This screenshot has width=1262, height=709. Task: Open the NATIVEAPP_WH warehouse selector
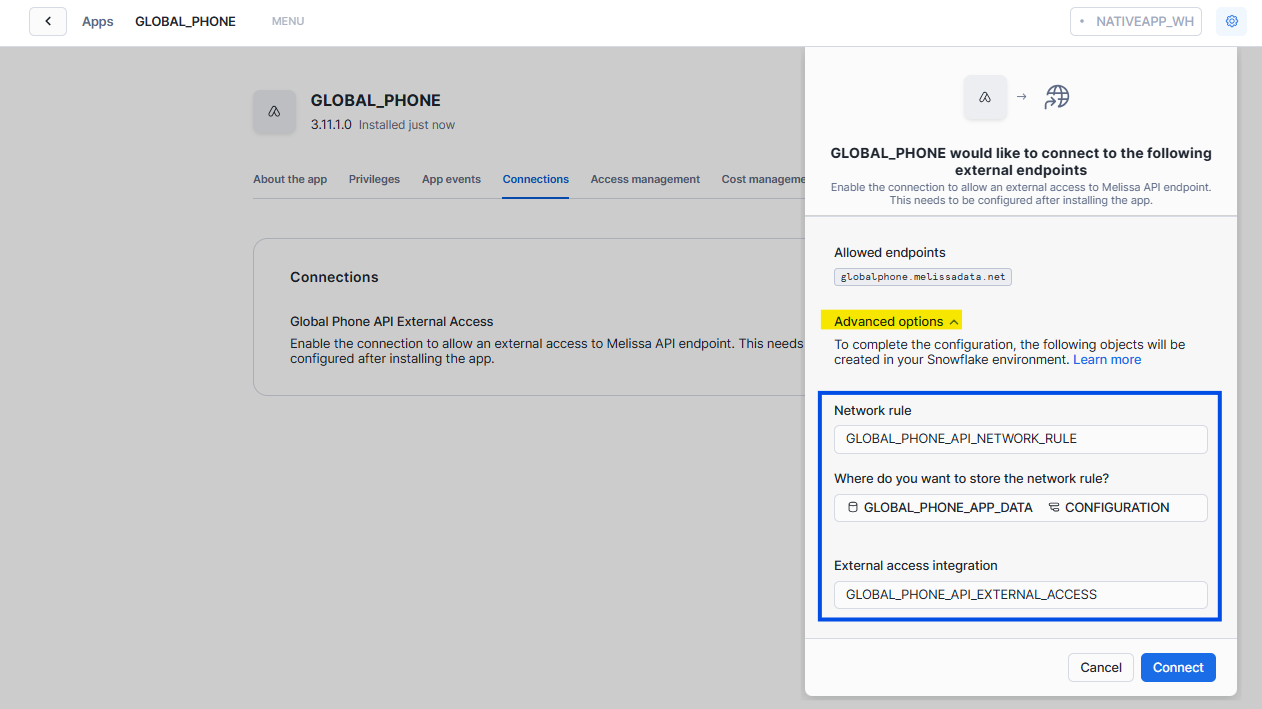[x=1135, y=21]
